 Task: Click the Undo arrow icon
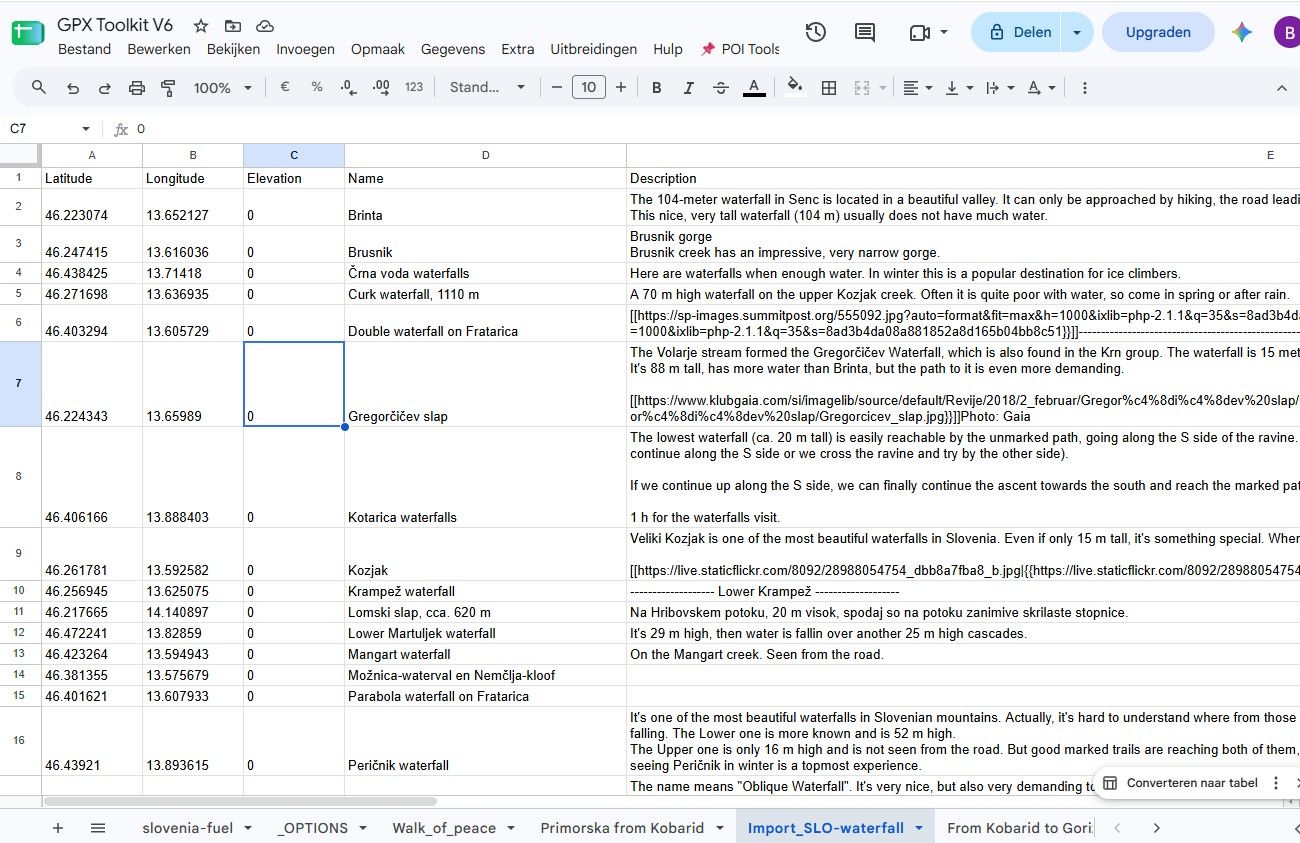coord(72,88)
